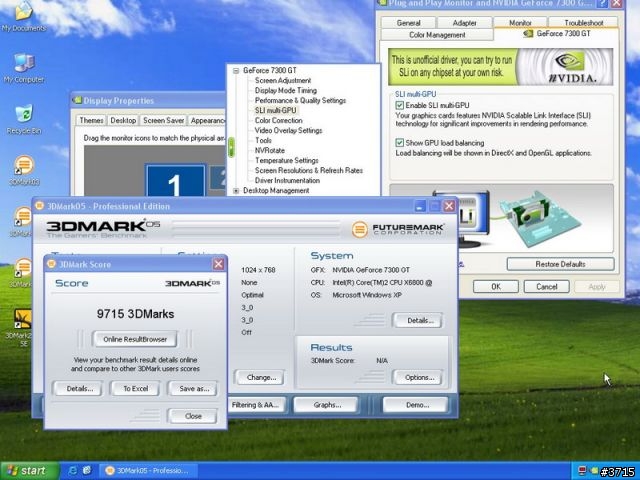Select Screen Resolutions & Refresh Rates item
Viewport: 640px width, 480px height.
309,170
